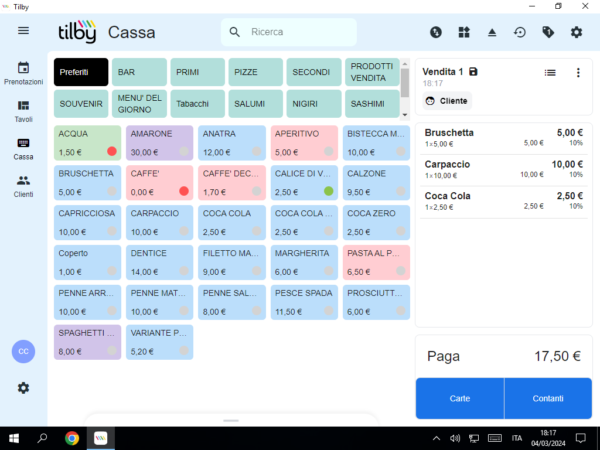Save the sale with floppy disk icon

click(x=473, y=72)
